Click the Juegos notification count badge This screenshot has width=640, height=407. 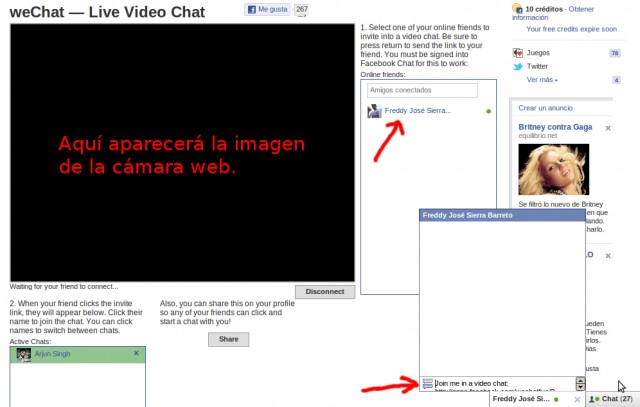pyautogui.click(x=615, y=53)
